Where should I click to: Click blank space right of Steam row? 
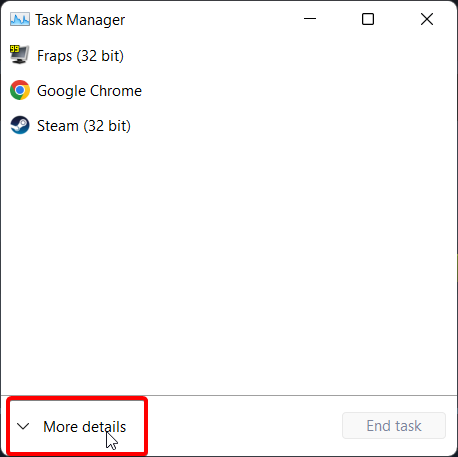point(293,126)
